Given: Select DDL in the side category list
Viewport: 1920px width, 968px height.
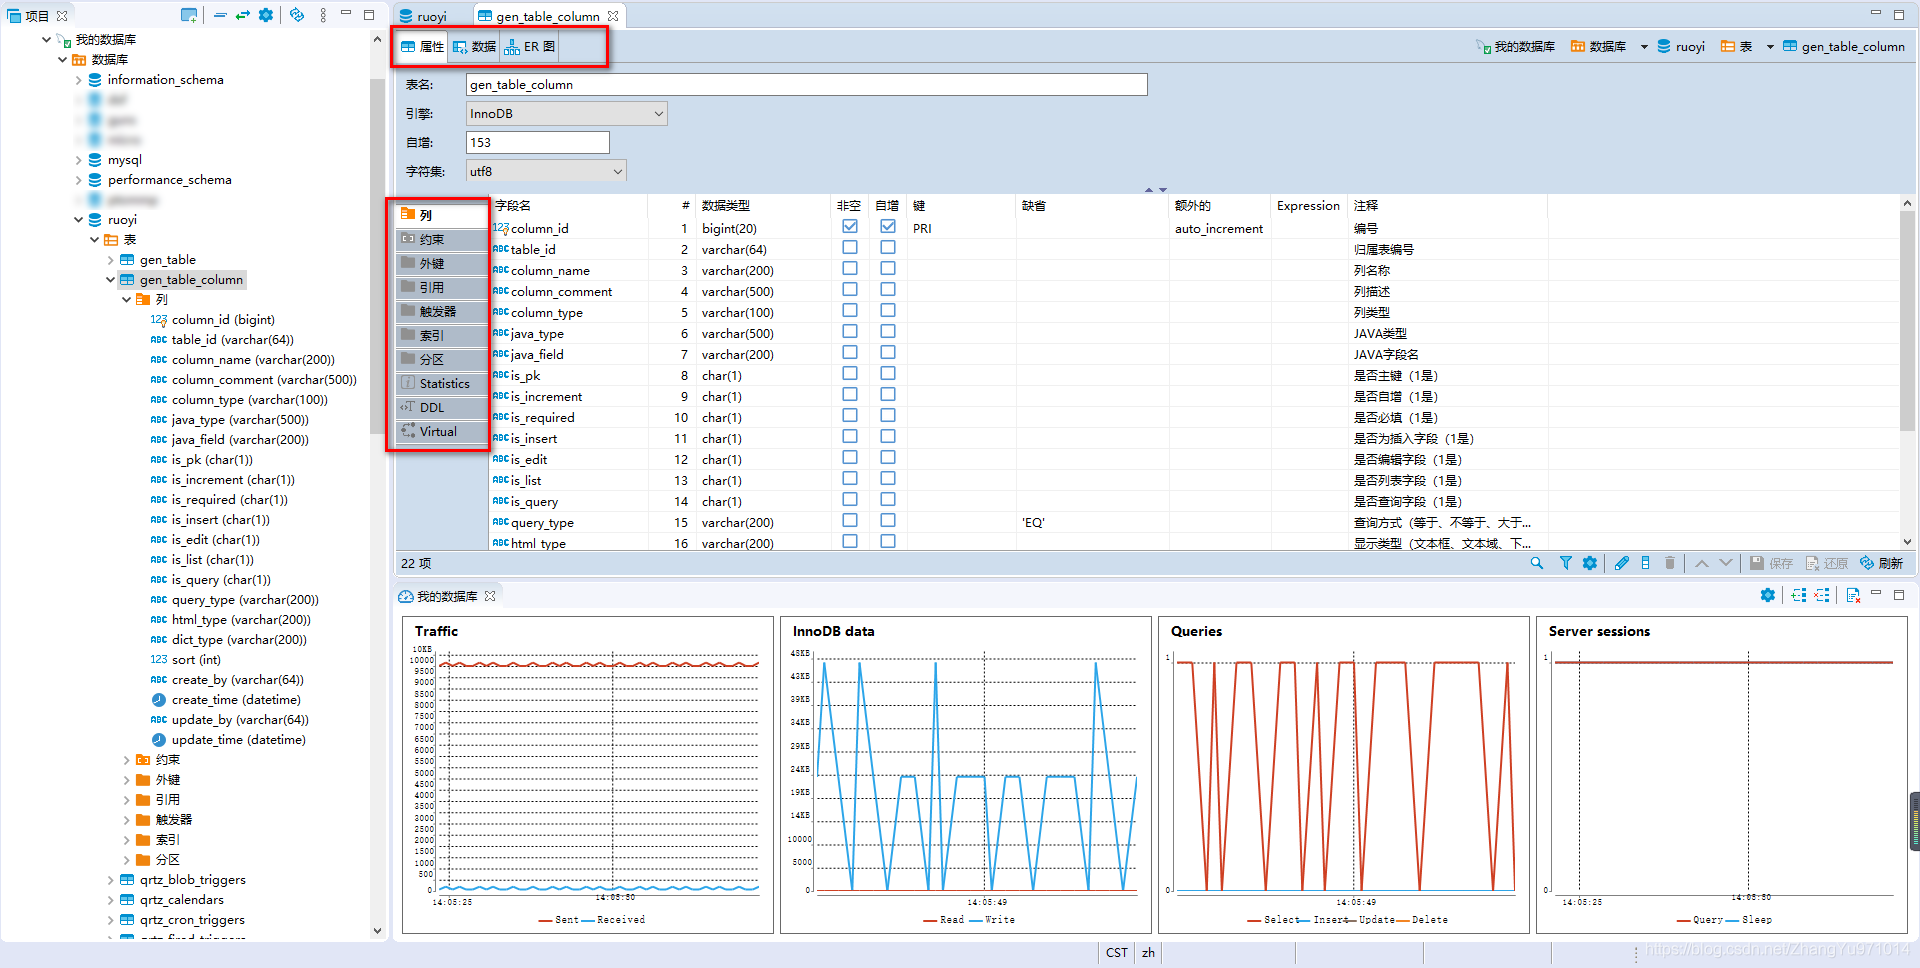Looking at the screenshot, I should click(x=441, y=407).
